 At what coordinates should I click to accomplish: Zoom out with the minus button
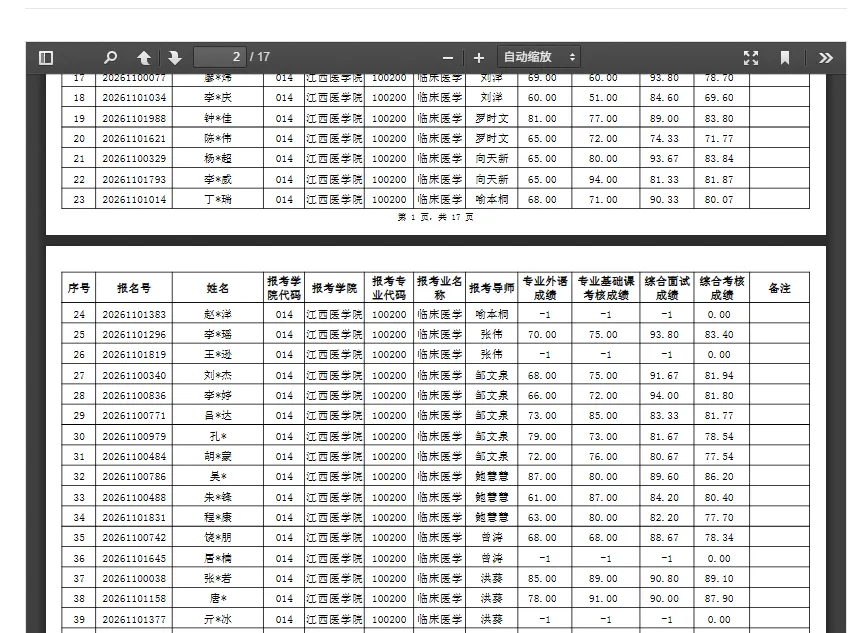(448, 58)
